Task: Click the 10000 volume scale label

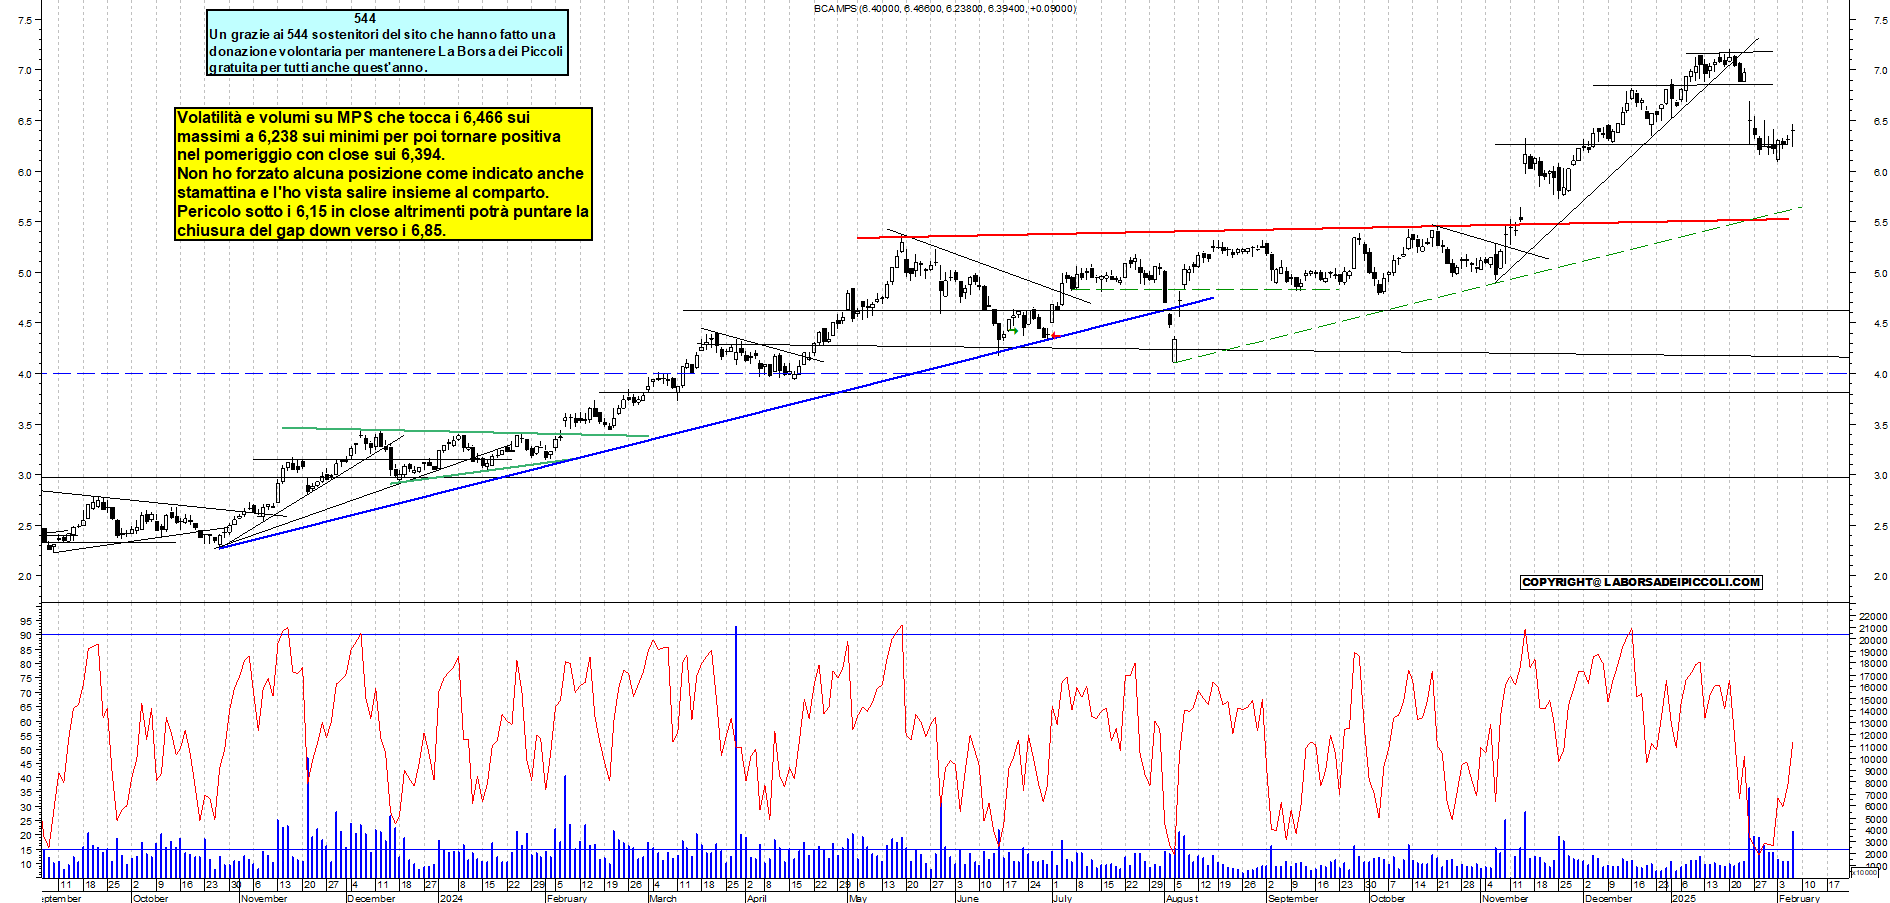Action: (x=1873, y=760)
